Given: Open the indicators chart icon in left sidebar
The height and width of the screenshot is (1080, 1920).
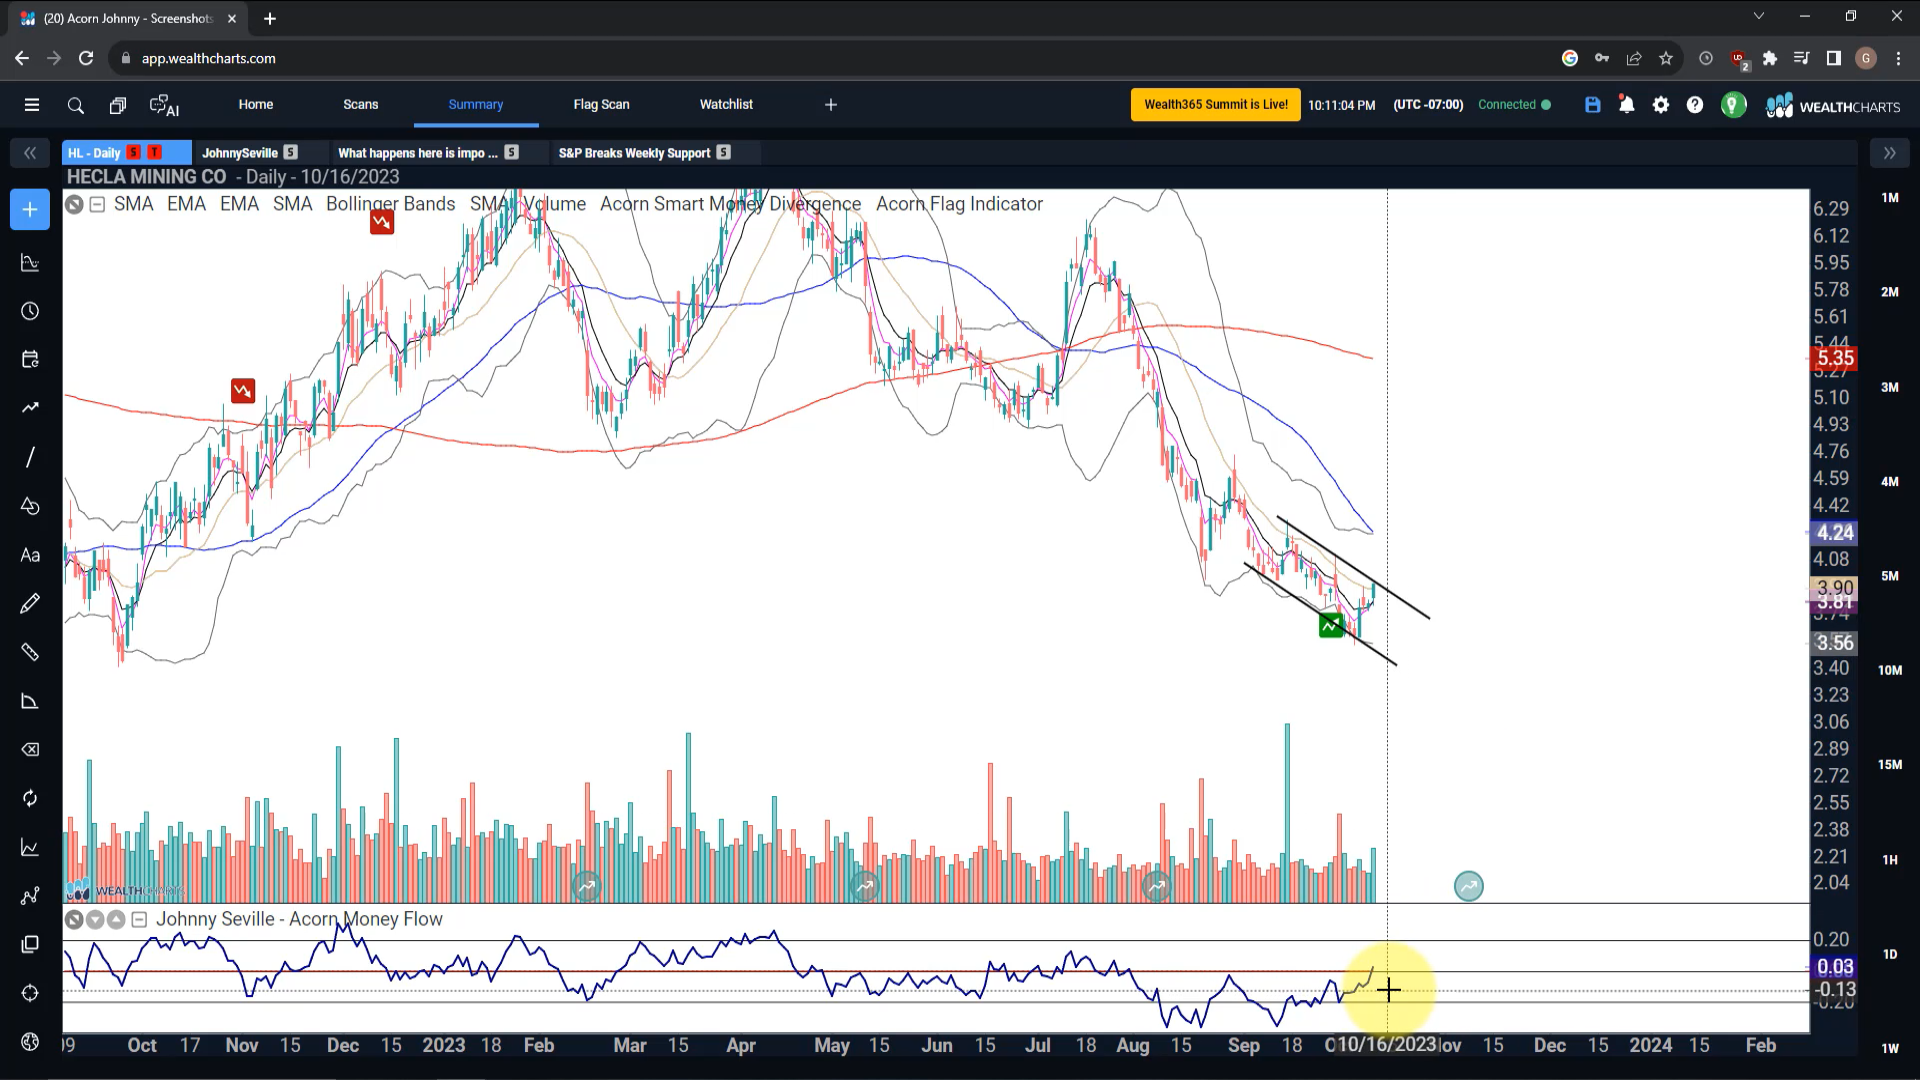Looking at the screenshot, I should tap(30, 263).
